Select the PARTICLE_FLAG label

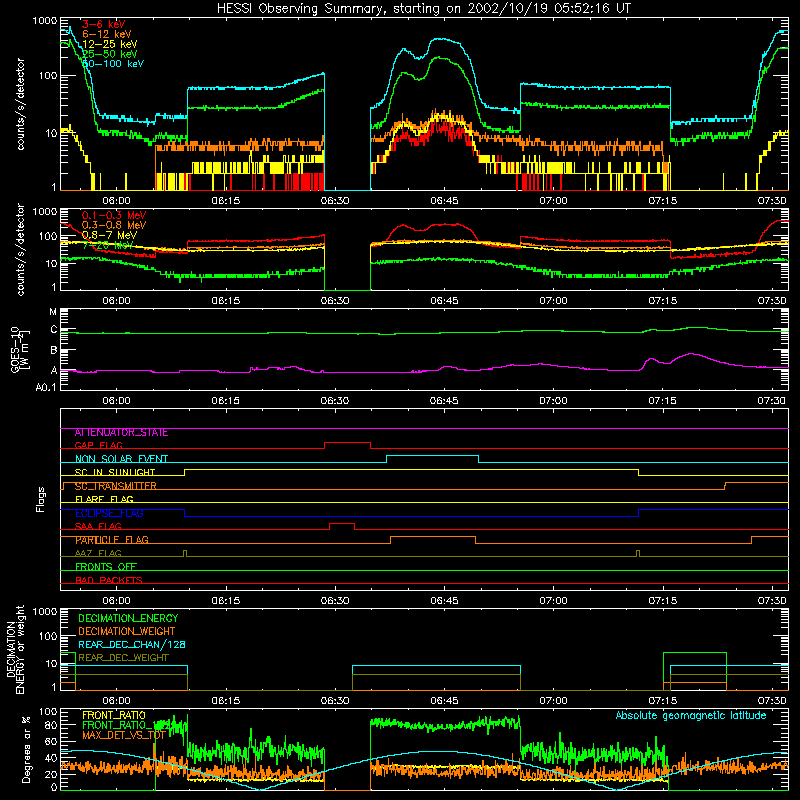(112, 540)
